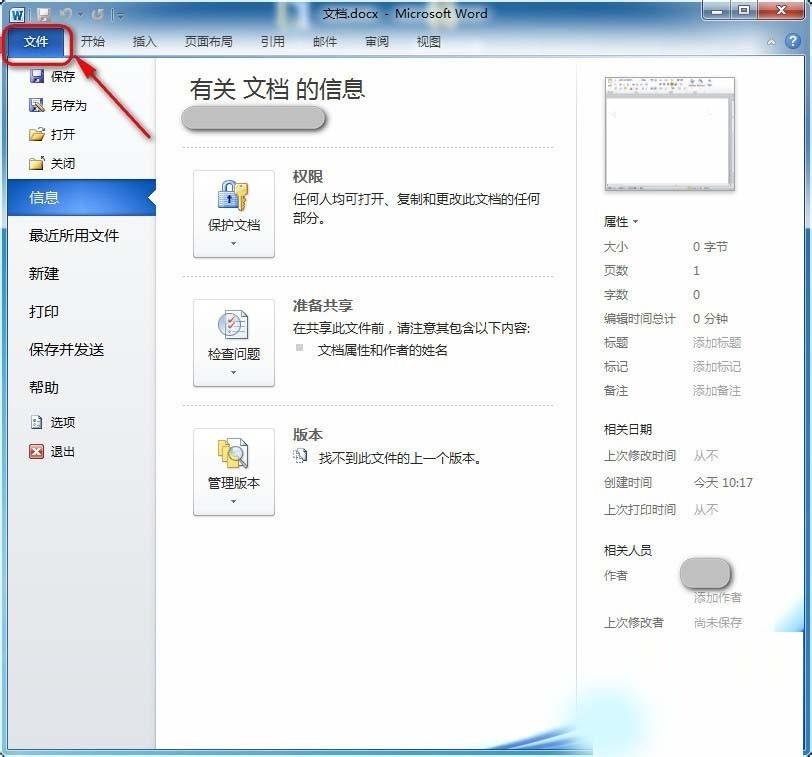Viewport: 812px width, 757px height.
Task: Click the Word program icon in the title bar
Action: tap(18, 13)
